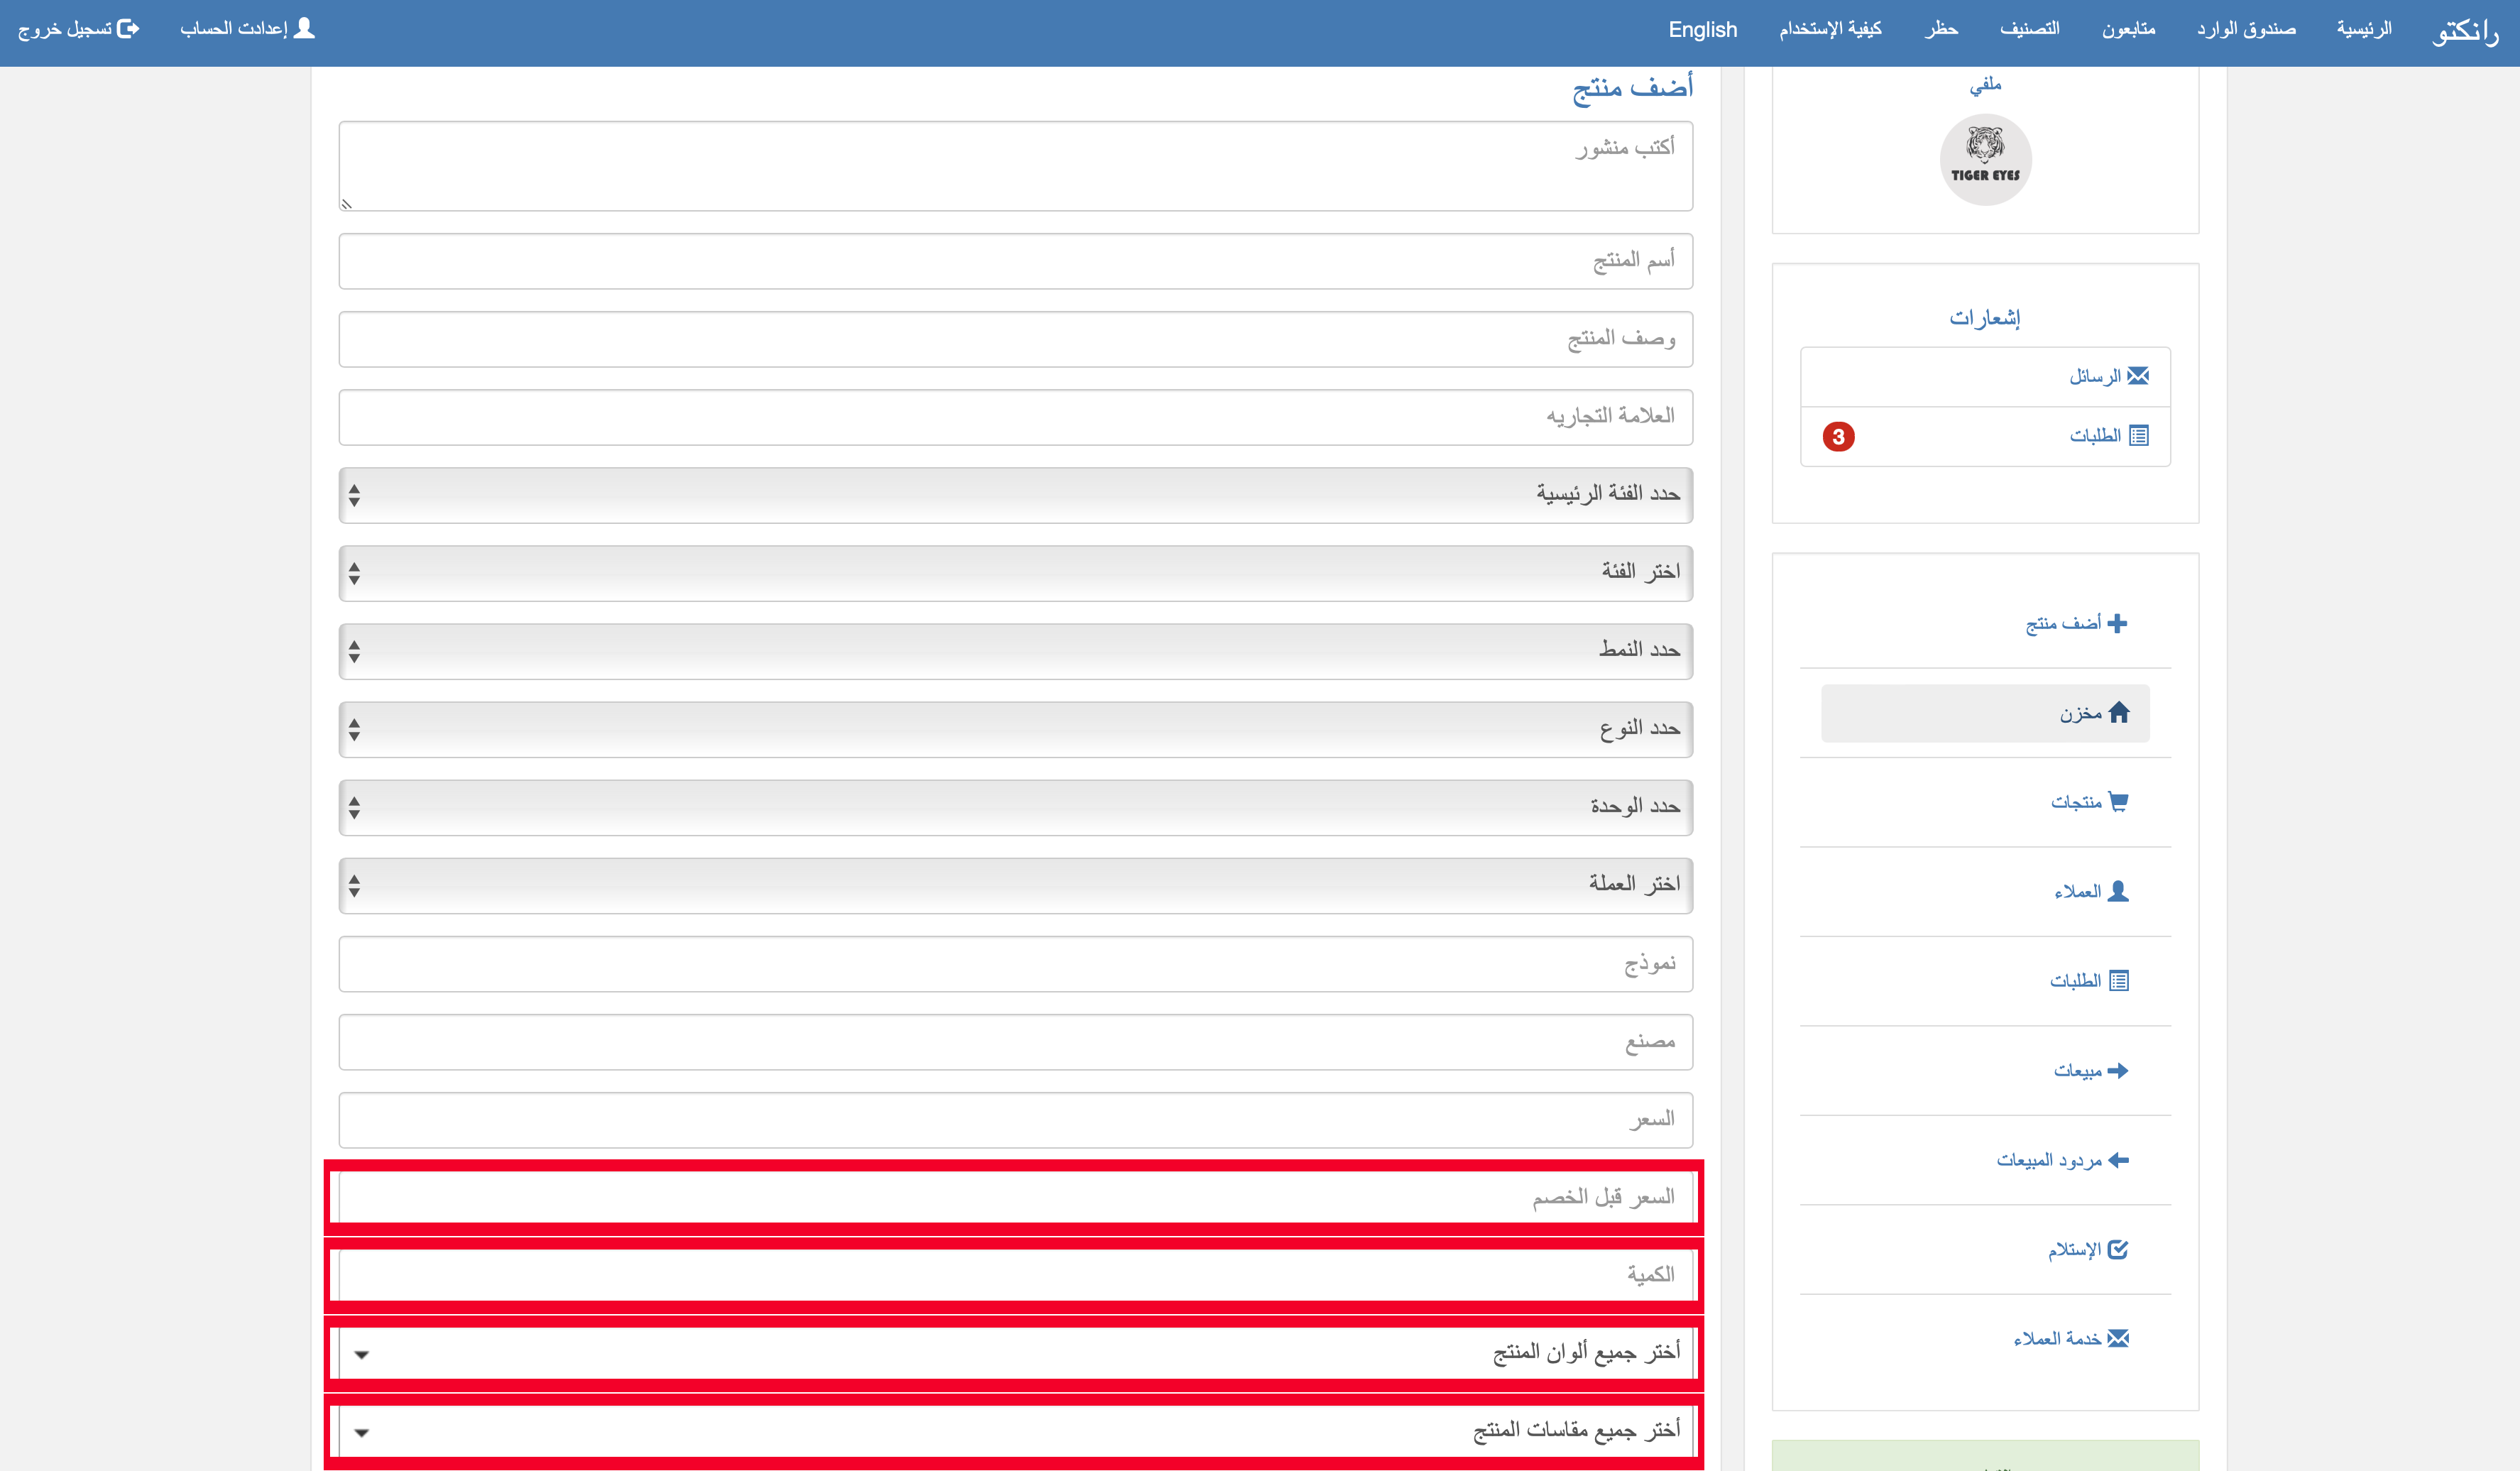Click the إعدادت الحساب link
Image resolution: width=2520 pixels, height=1471 pixels.
[x=247, y=28]
